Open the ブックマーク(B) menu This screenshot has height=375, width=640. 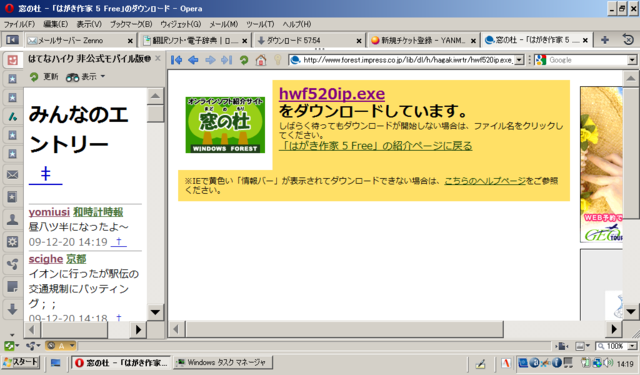tap(131, 24)
